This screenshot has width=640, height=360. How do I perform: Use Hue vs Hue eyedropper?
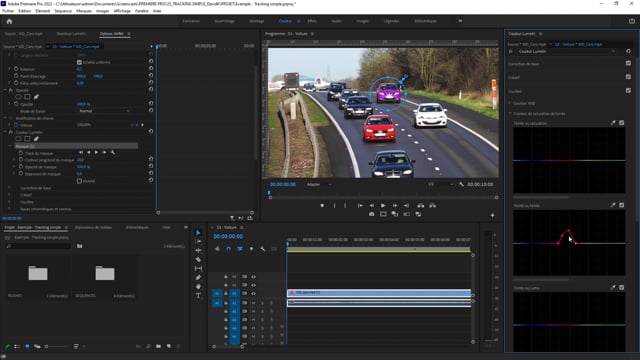(613, 205)
